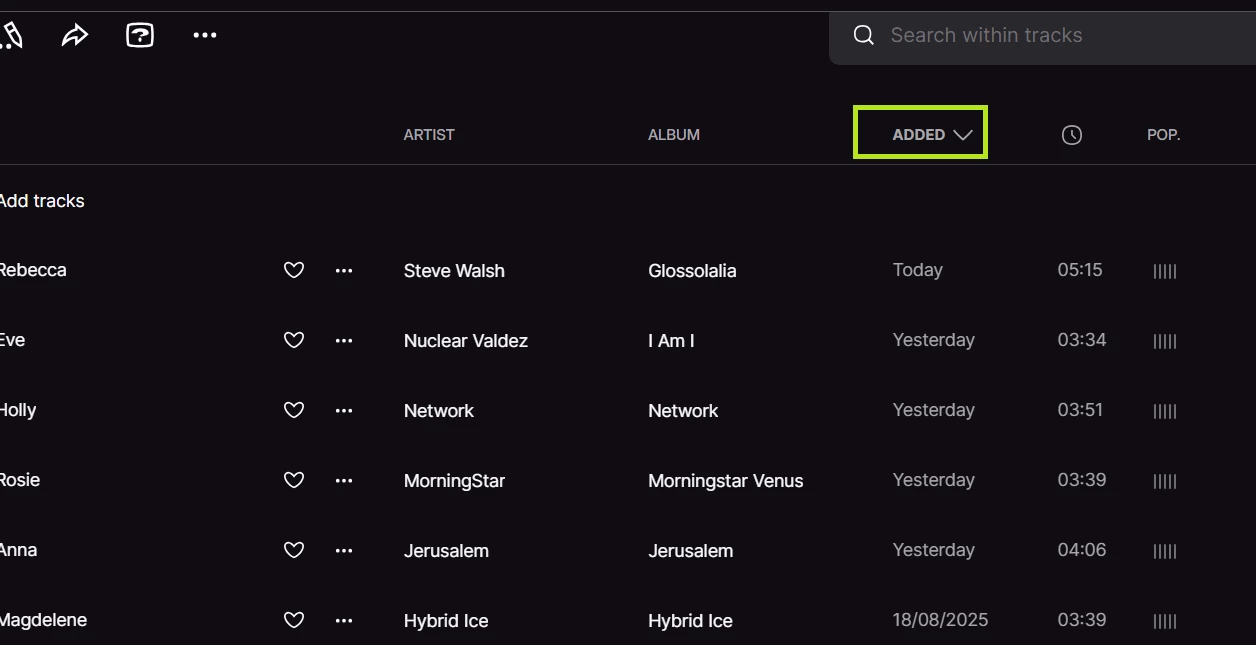This screenshot has height=645, width=1256.
Task: Open the Morningstar Venus album link
Action: pyautogui.click(x=726, y=481)
